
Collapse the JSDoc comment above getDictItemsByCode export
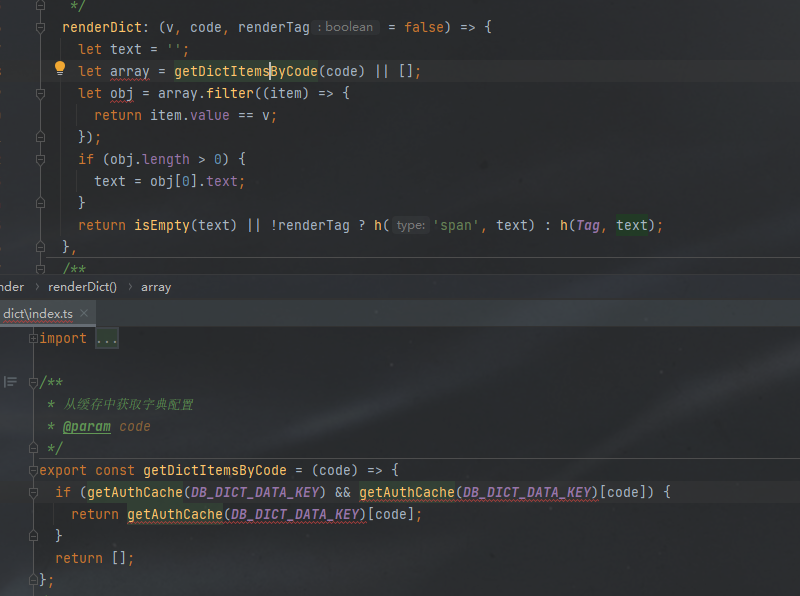pyautogui.click(x=33, y=382)
